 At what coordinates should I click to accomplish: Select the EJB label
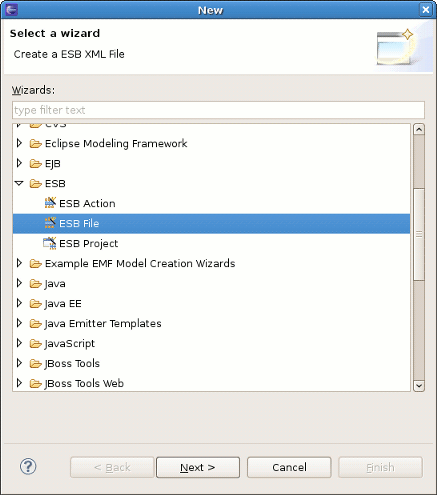pos(53,164)
